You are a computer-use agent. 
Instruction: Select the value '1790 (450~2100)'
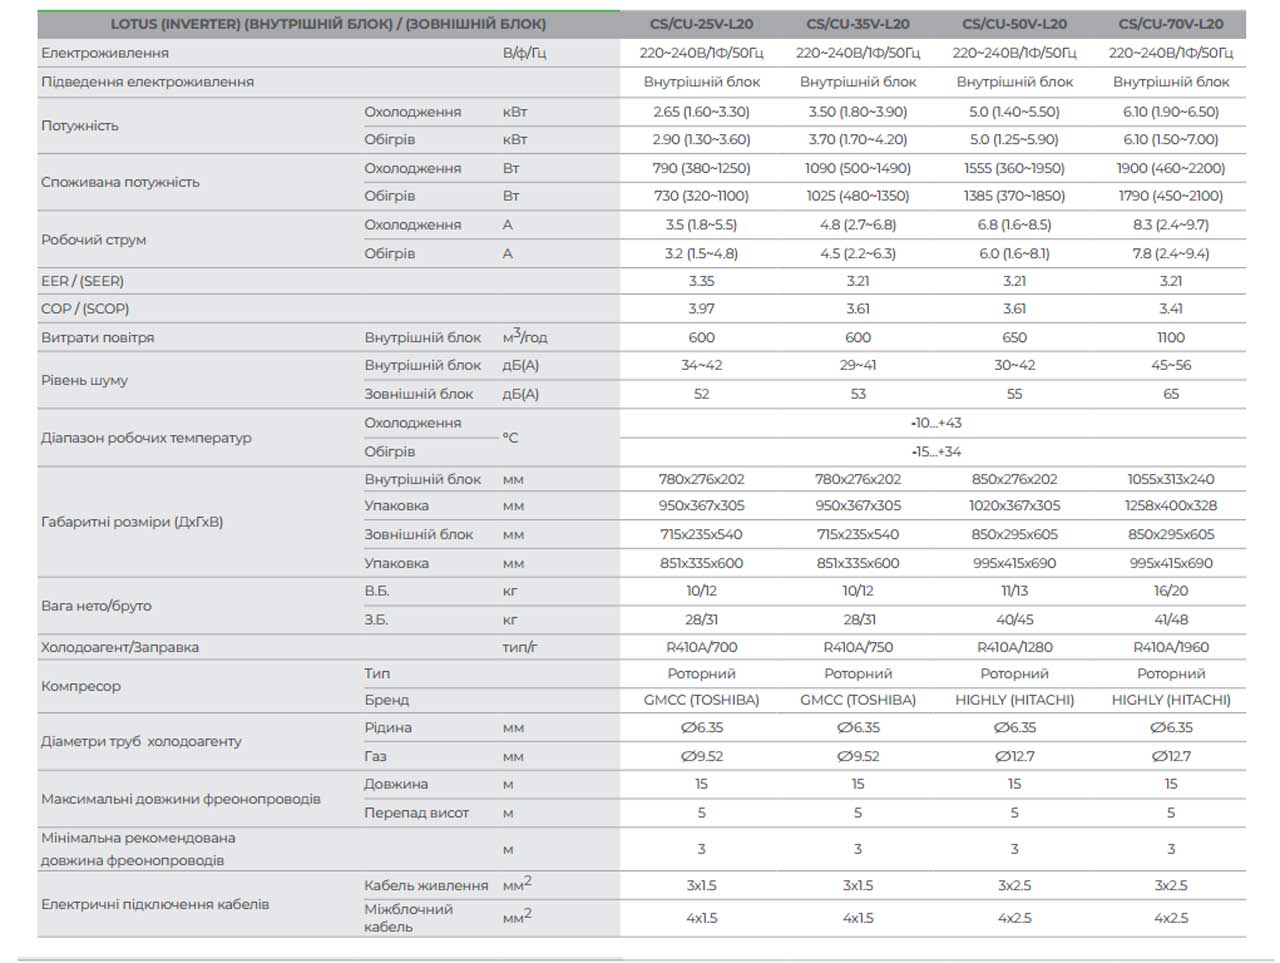pos(1171,196)
